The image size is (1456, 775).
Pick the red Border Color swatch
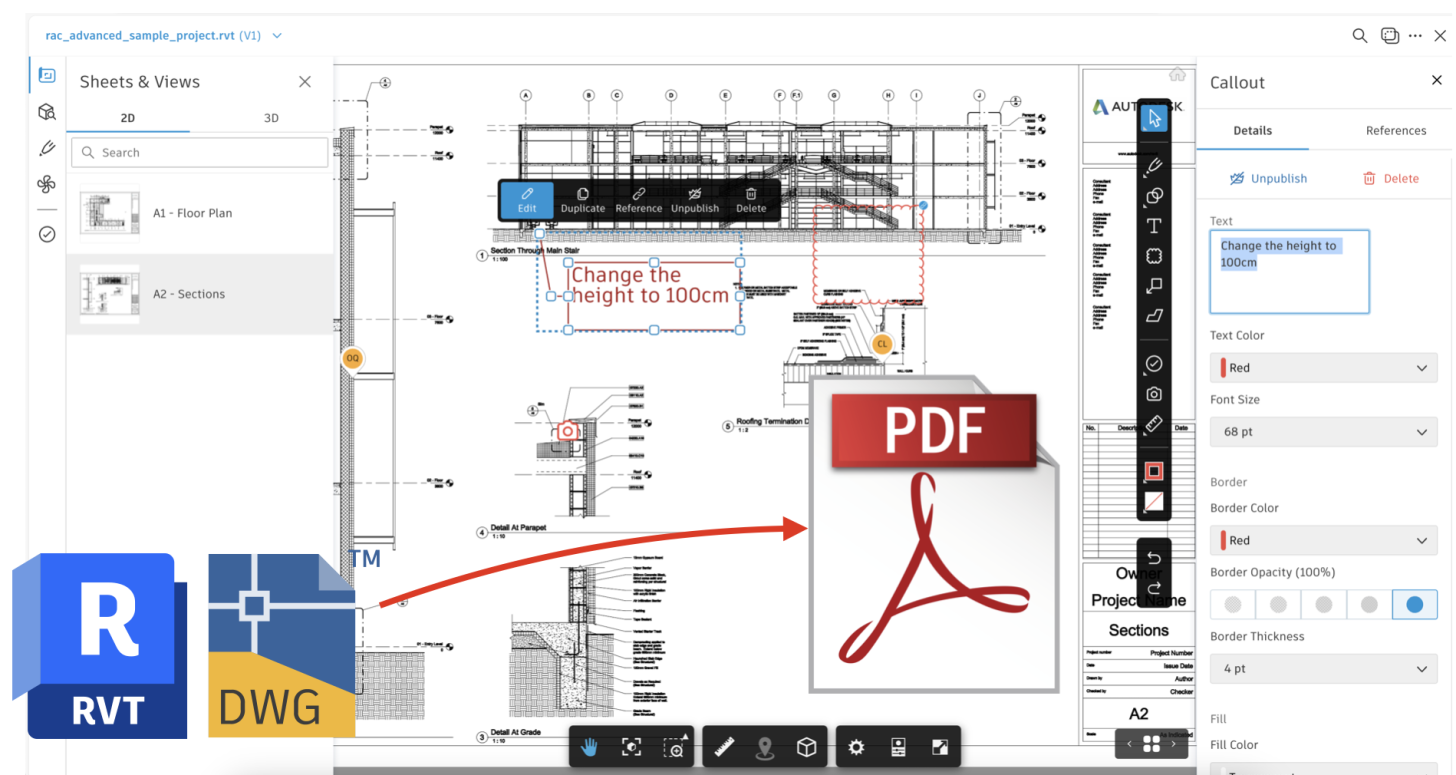[x=1323, y=540]
